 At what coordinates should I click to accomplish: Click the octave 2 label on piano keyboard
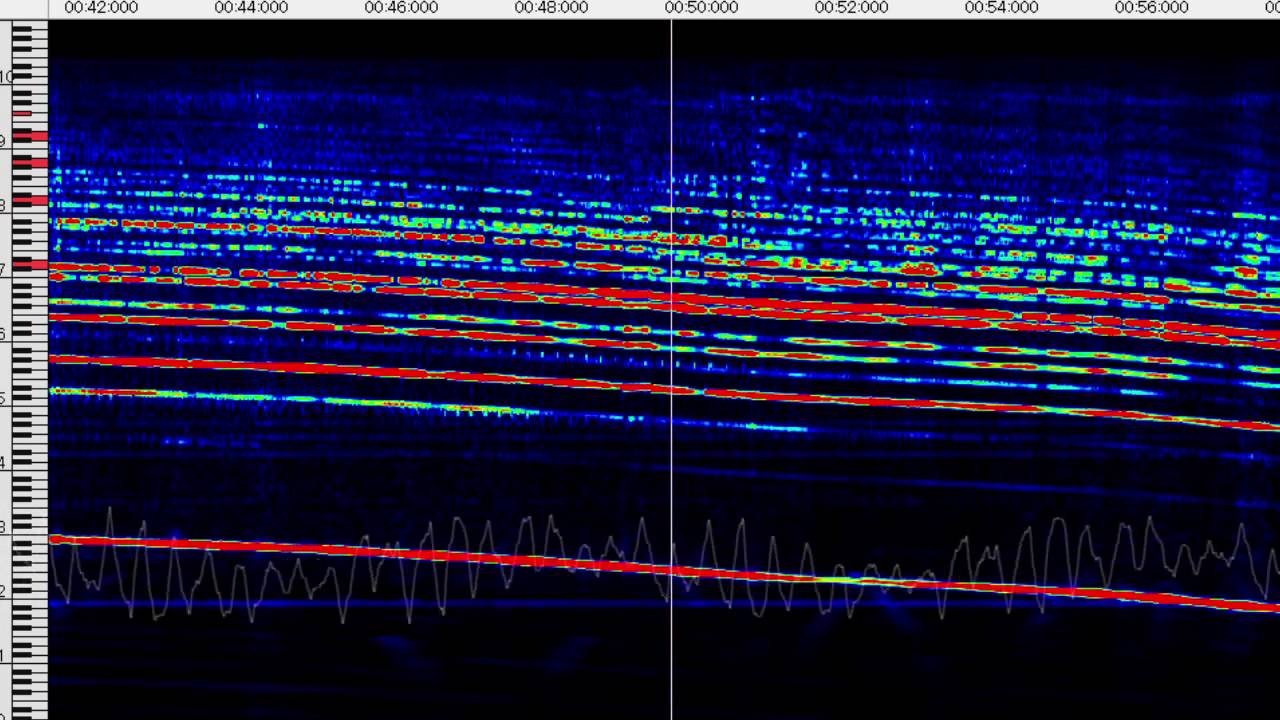point(4,591)
